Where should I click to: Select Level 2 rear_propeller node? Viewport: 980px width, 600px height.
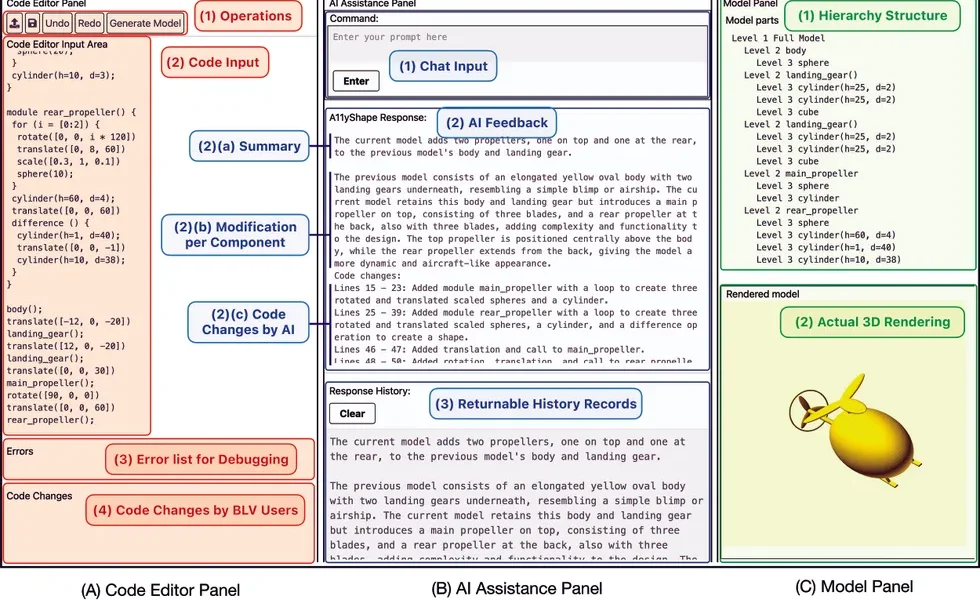click(801, 211)
